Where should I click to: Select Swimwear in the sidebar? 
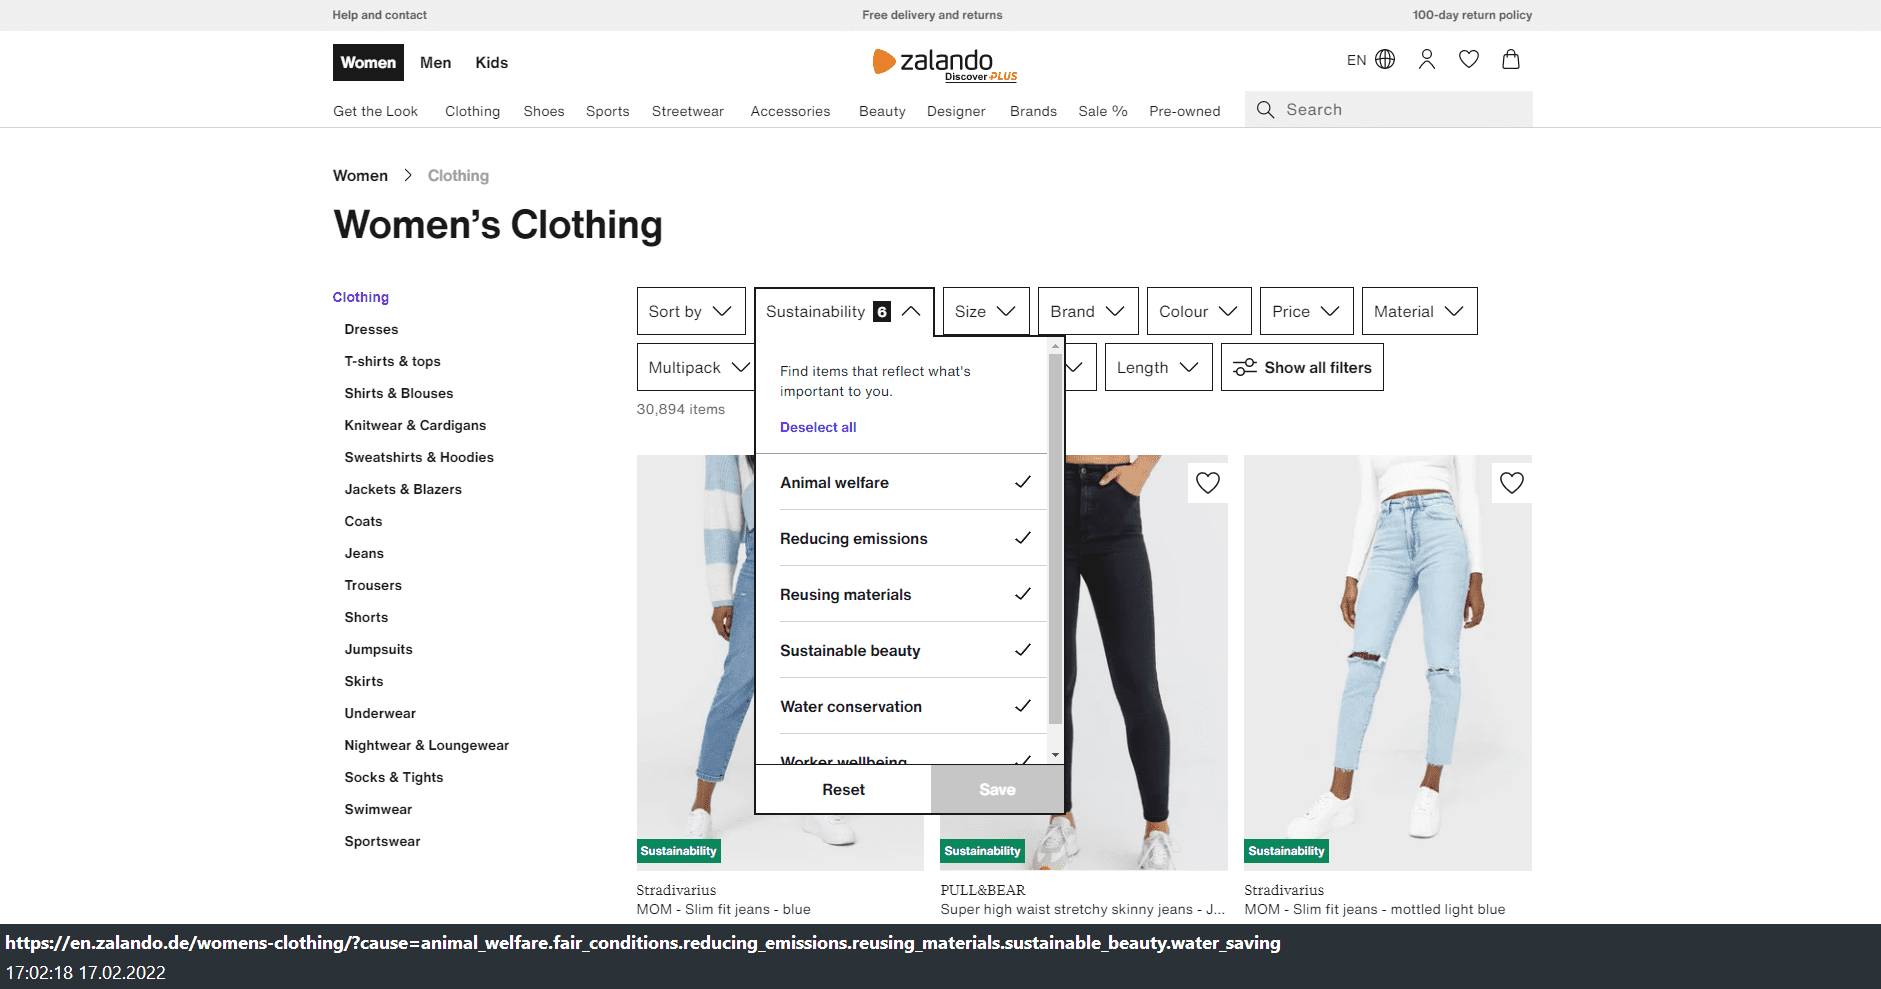pos(378,809)
